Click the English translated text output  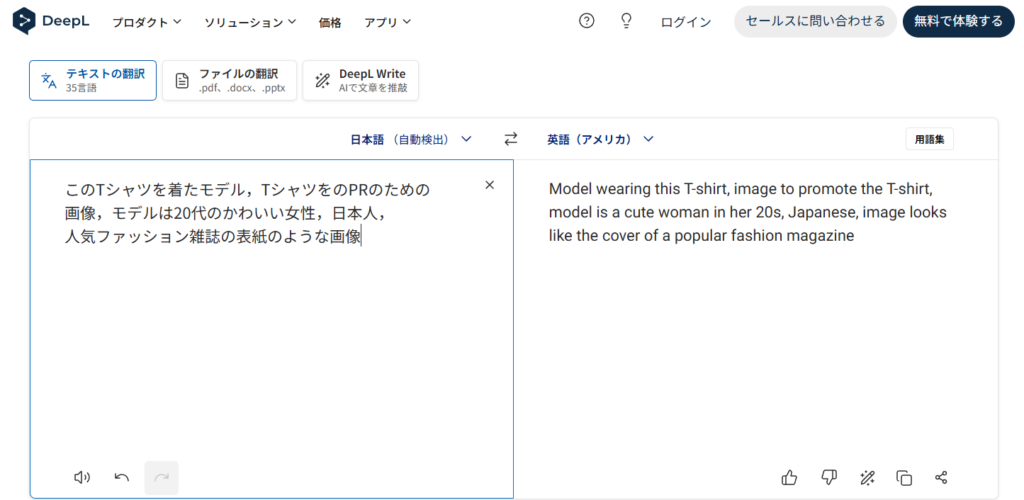(748, 213)
